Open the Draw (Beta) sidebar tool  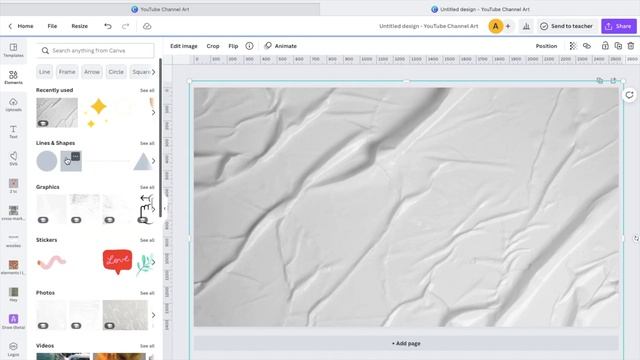click(x=13, y=322)
